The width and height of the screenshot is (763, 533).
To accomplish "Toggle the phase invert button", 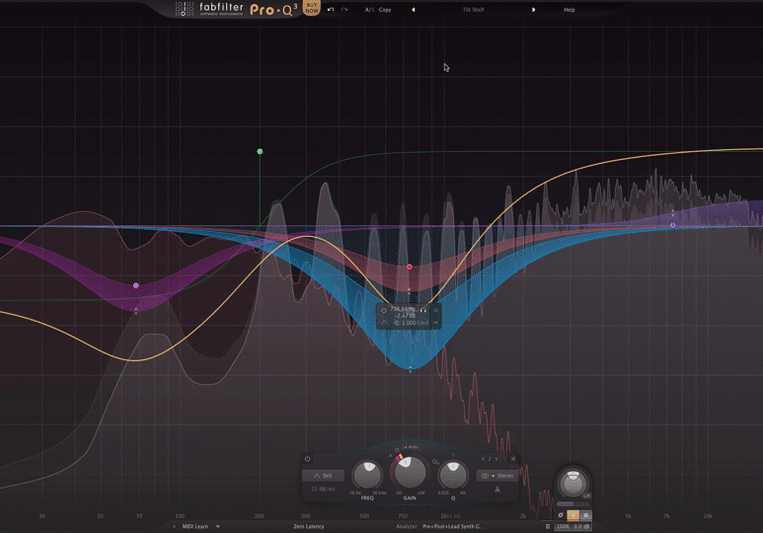I will point(561,515).
